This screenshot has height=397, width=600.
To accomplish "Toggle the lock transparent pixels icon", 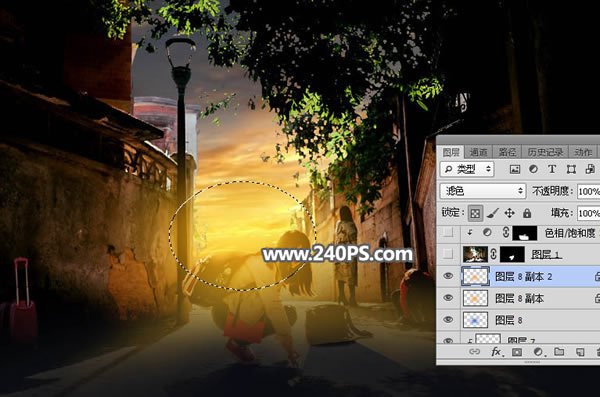I will (x=475, y=213).
